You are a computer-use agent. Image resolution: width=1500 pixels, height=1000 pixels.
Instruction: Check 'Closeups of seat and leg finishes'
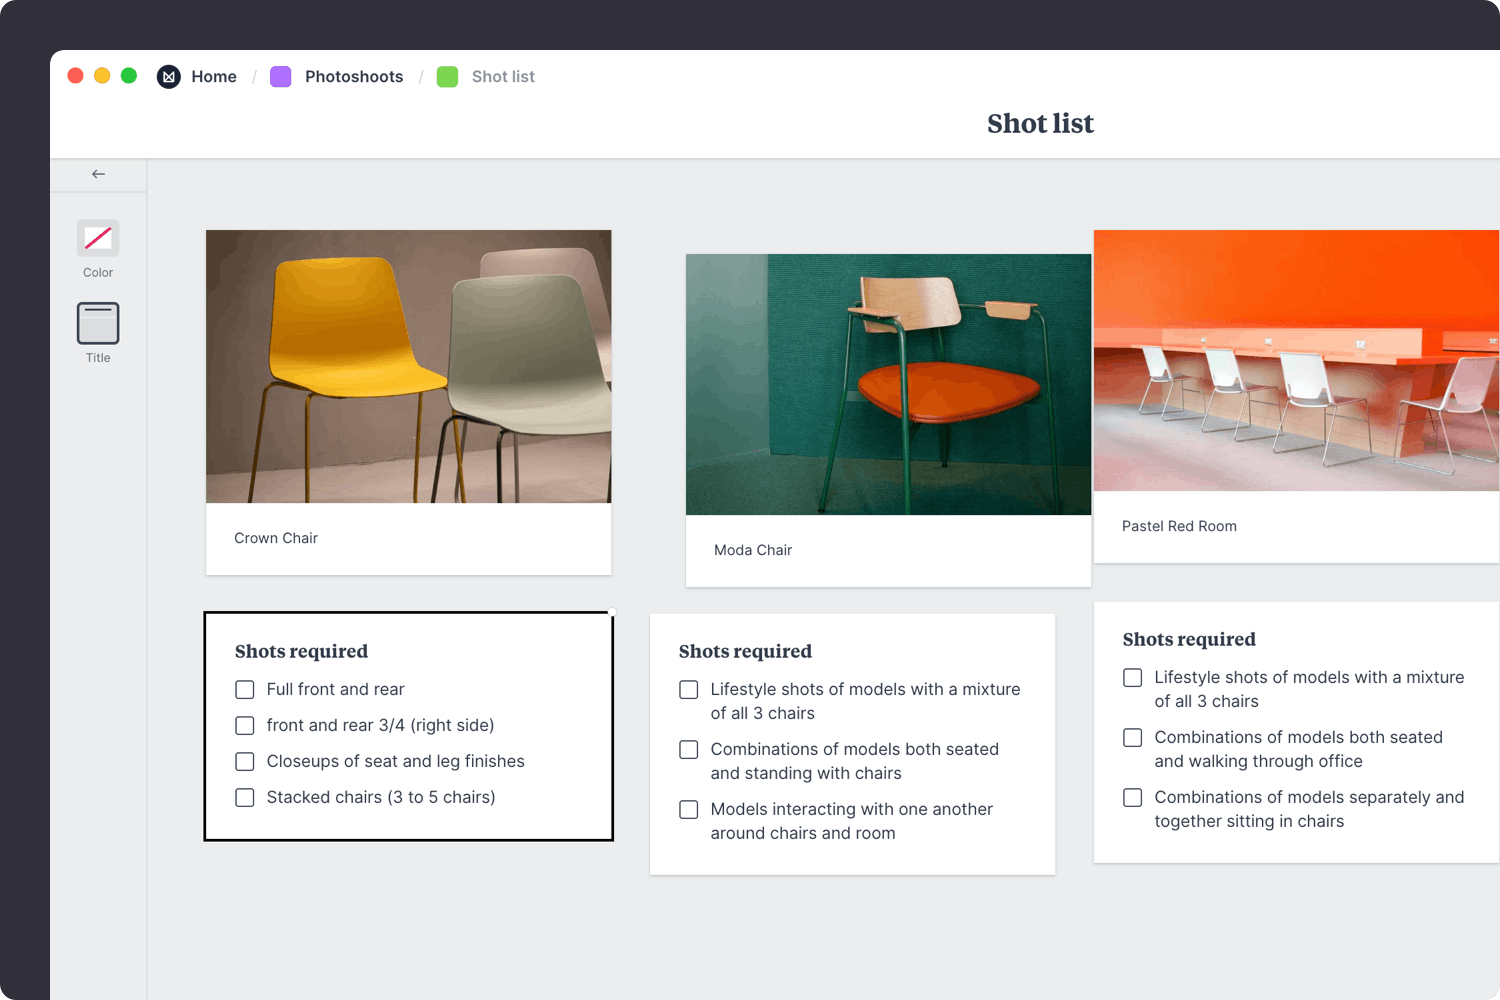[245, 762]
